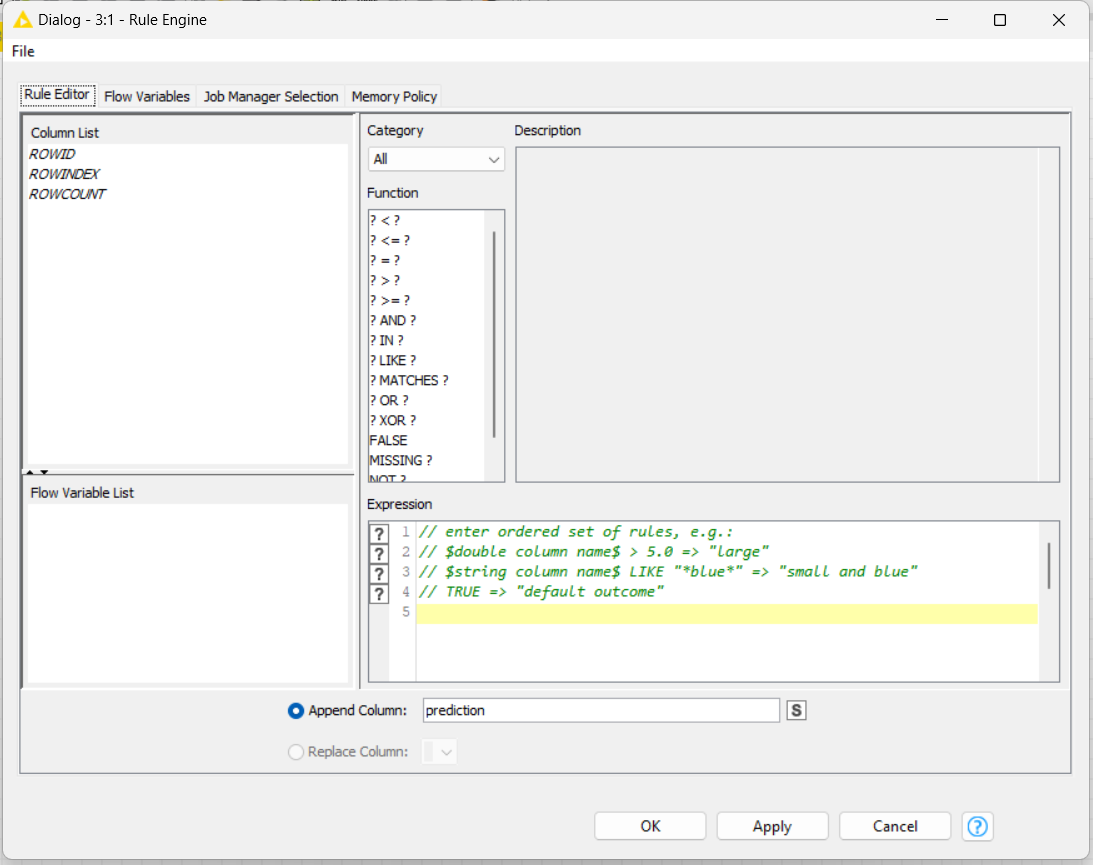Select the '? XOR ?' function
This screenshot has width=1093, height=865.
393,421
